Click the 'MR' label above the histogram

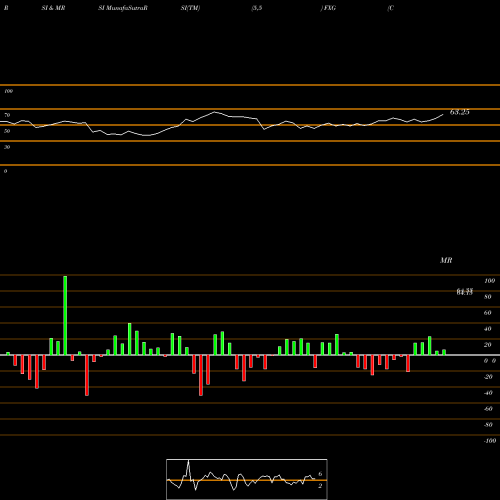446,260
